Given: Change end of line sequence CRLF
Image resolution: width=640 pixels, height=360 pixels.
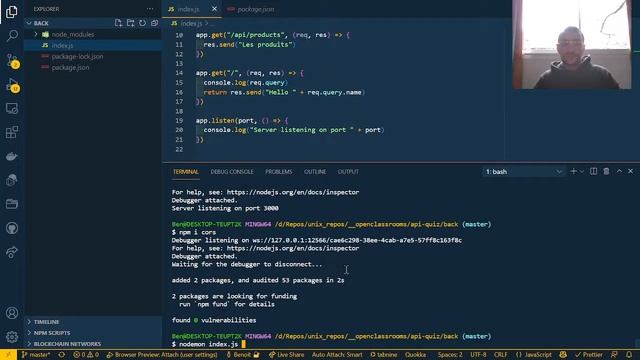Looking at the screenshot, I should point(500,355).
